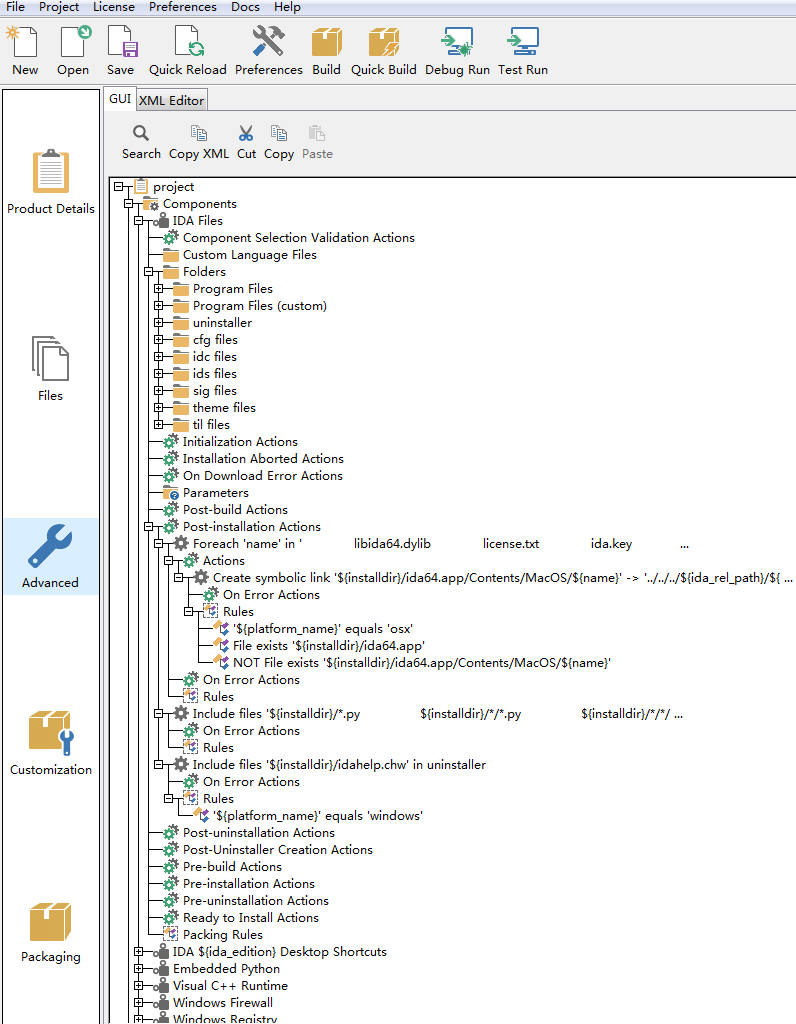
Task: Collapse the Components node
Action: (129, 204)
